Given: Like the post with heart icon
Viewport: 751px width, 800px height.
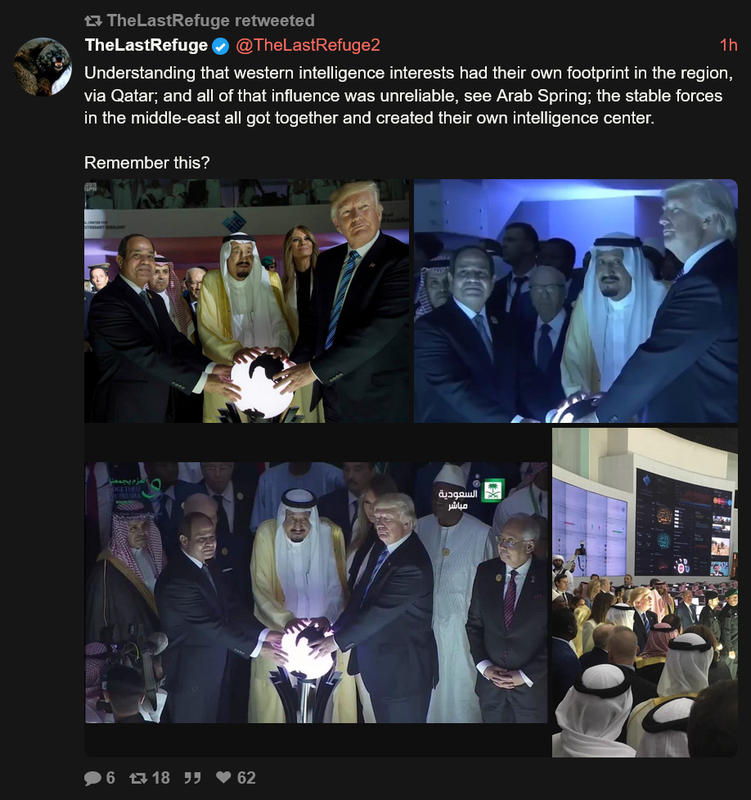Looking at the screenshot, I should point(223,777).
